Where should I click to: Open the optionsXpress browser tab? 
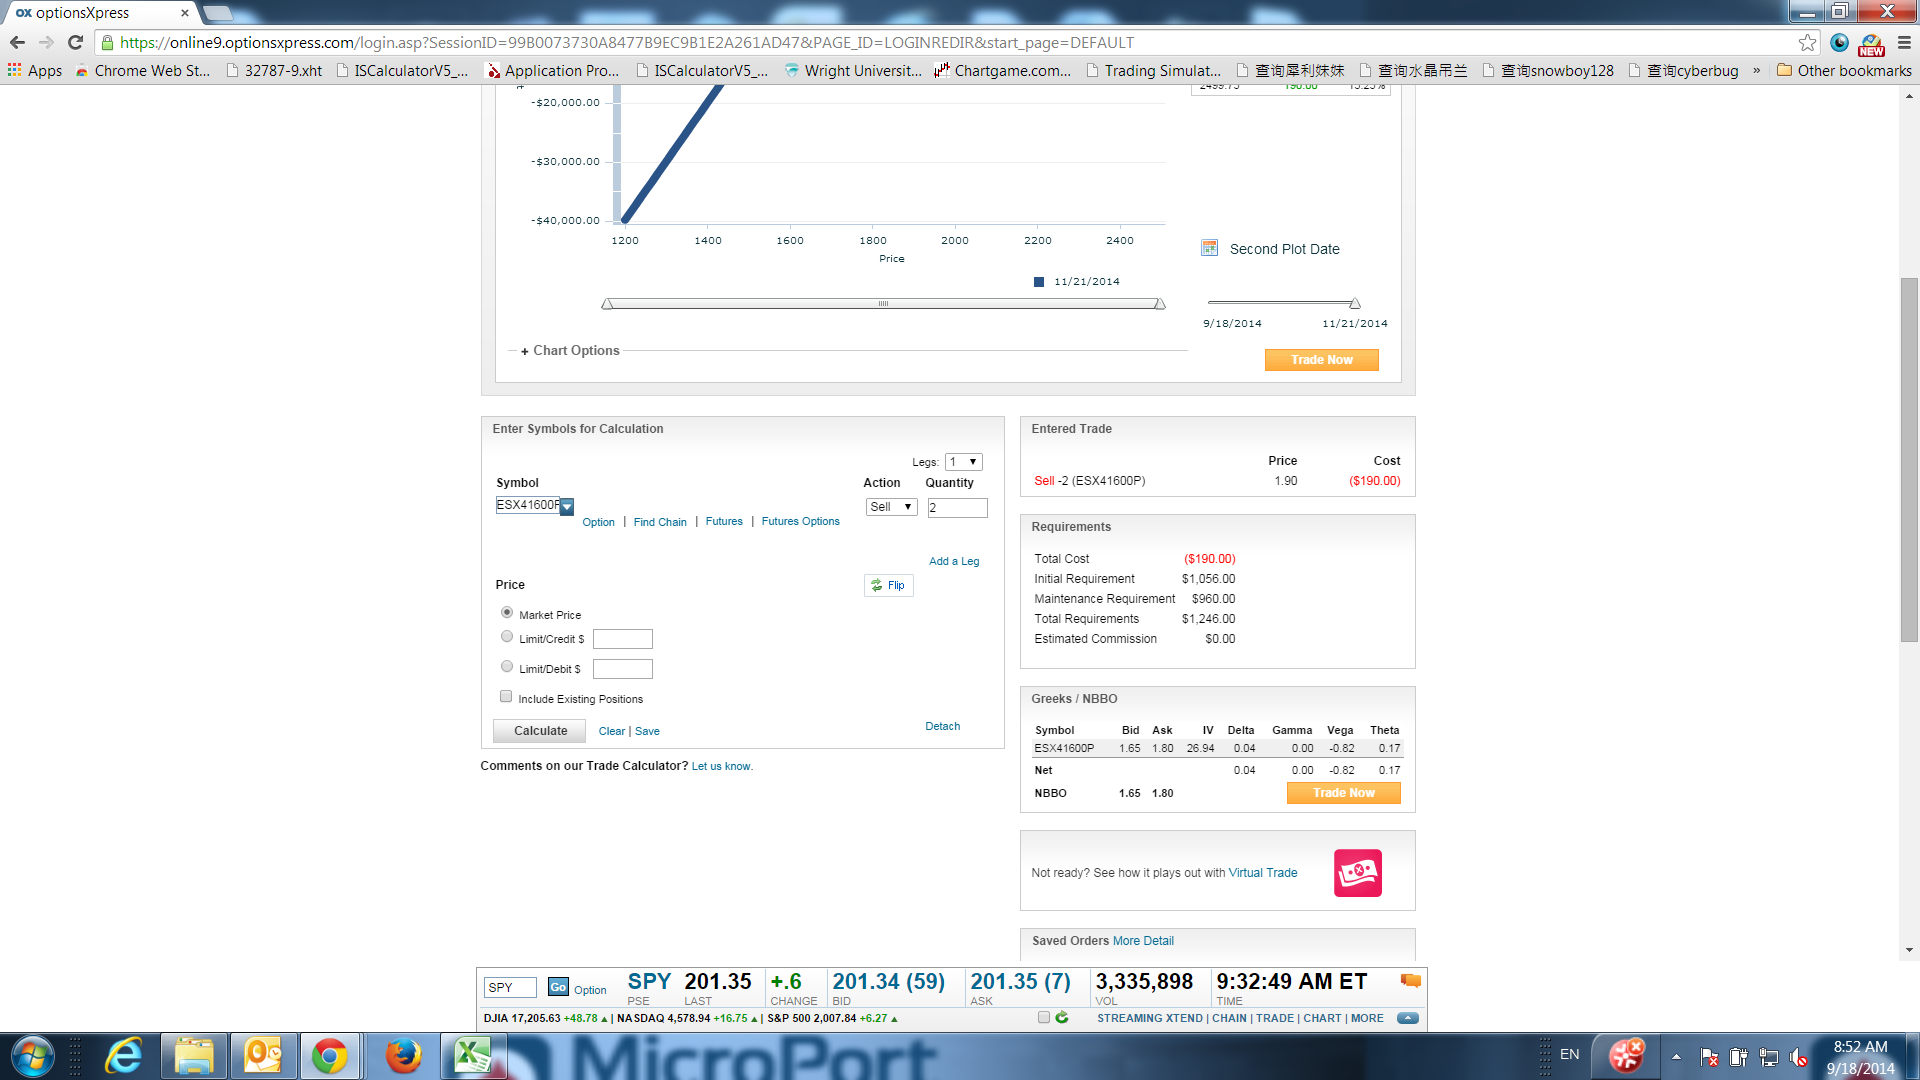[102, 13]
